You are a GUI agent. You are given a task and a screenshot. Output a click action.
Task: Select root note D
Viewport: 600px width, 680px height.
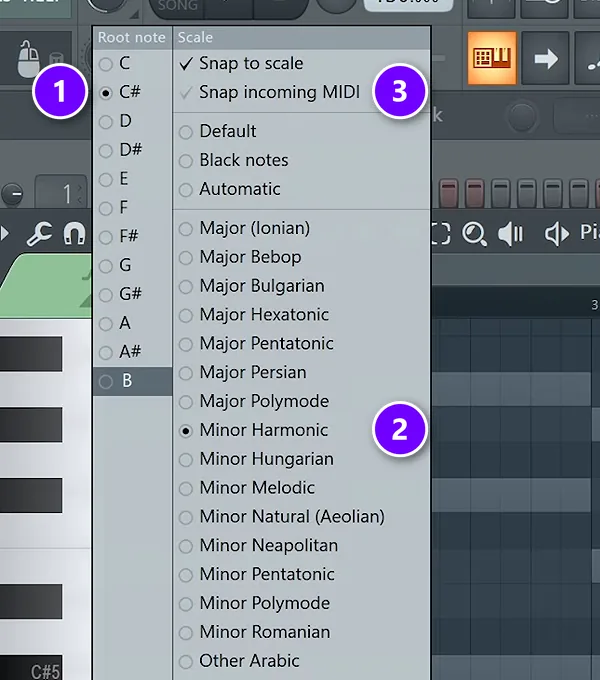[132, 121]
